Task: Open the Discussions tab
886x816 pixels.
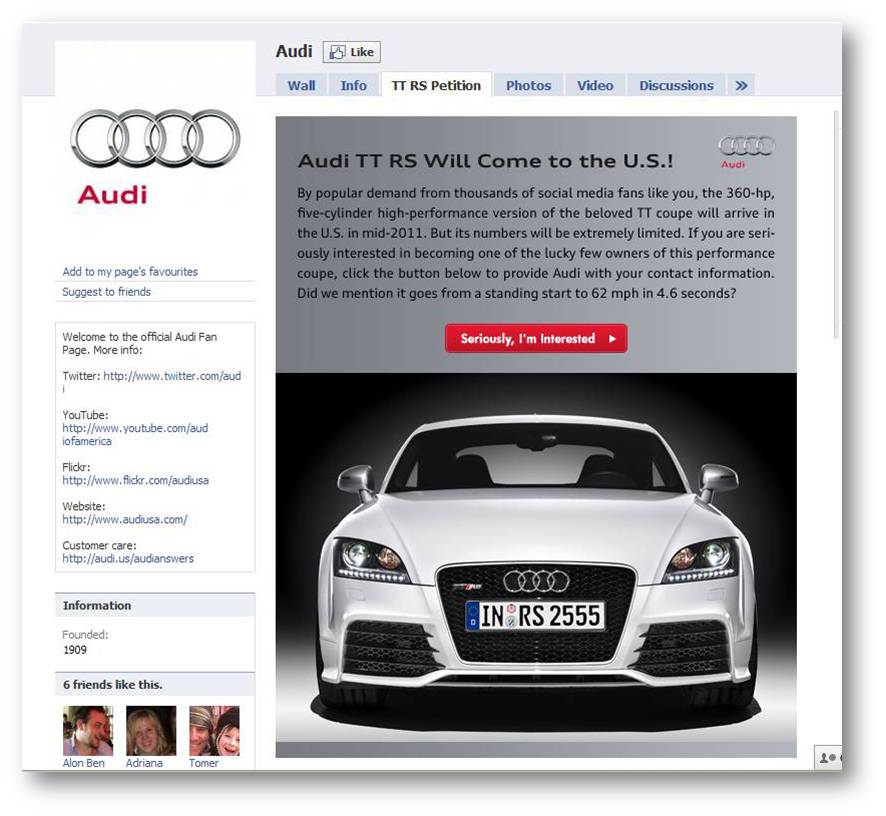Action: point(676,85)
